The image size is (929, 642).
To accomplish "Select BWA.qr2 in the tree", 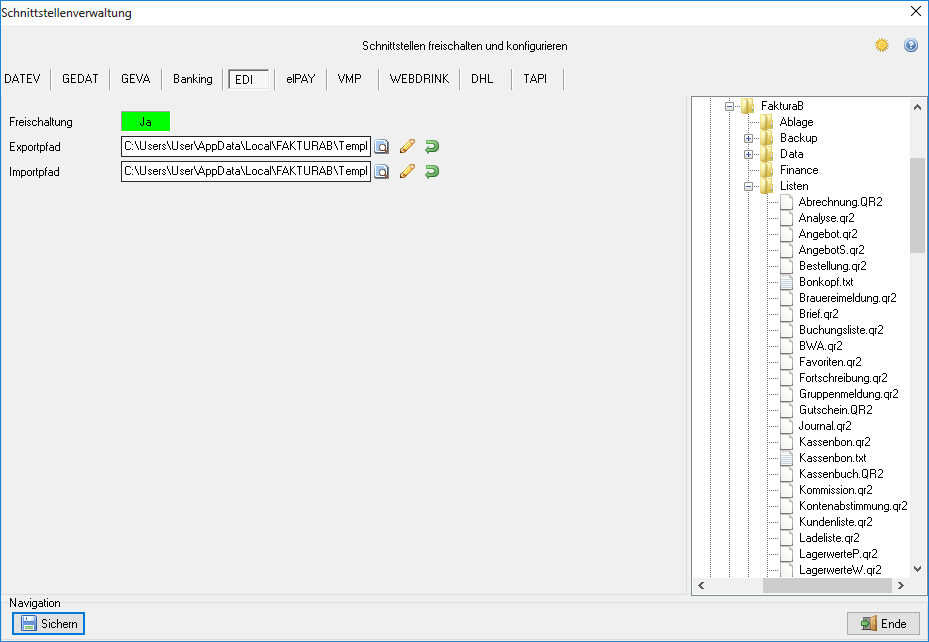I will [x=821, y=346].
